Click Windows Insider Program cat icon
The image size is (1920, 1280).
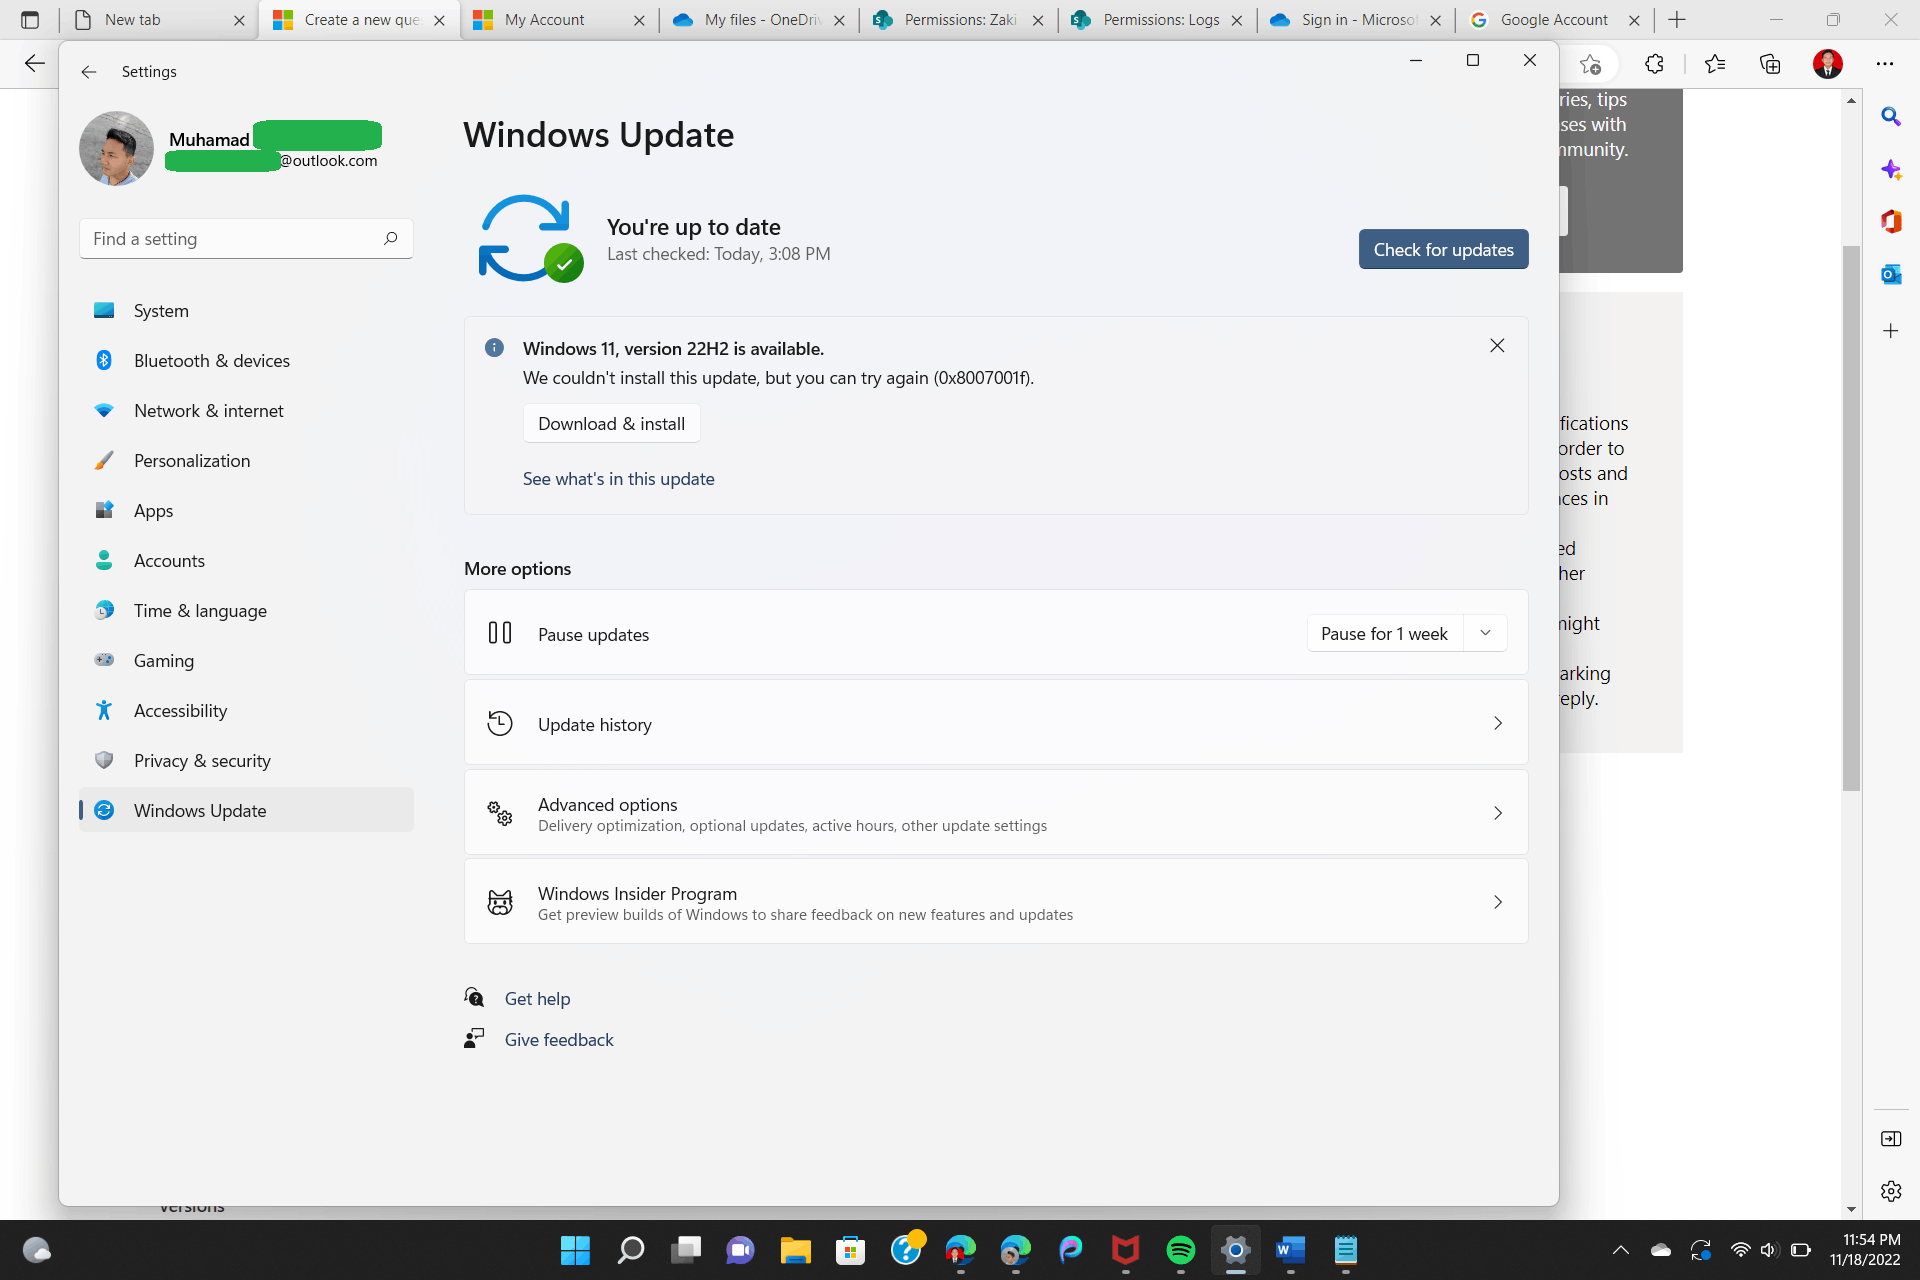pos(500,902)
